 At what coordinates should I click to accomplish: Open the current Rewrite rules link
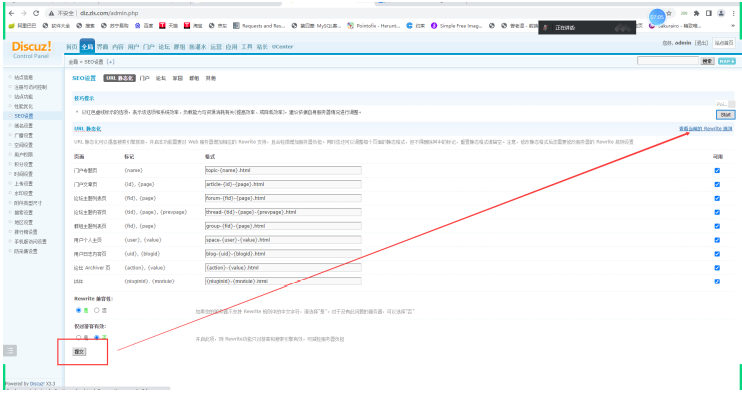(706, 129)
